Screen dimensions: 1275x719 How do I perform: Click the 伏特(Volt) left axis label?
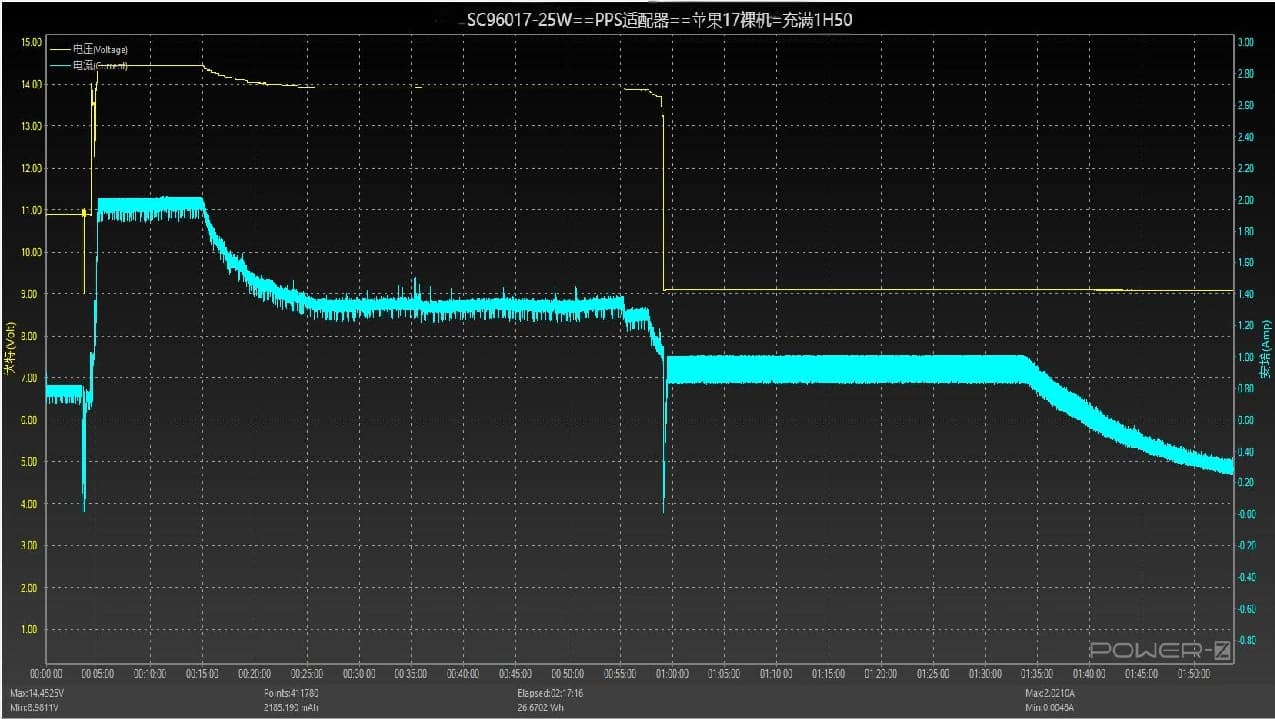coord(9,348)
